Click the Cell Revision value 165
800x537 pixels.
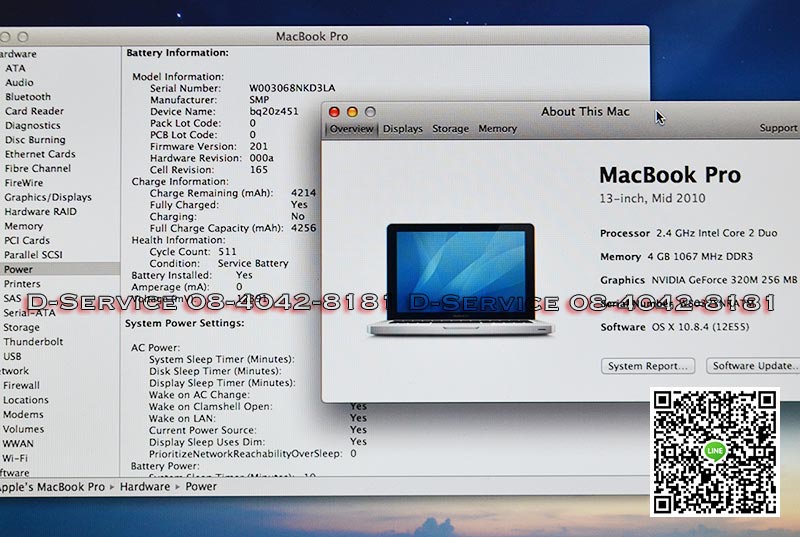[x=259, y=170]
